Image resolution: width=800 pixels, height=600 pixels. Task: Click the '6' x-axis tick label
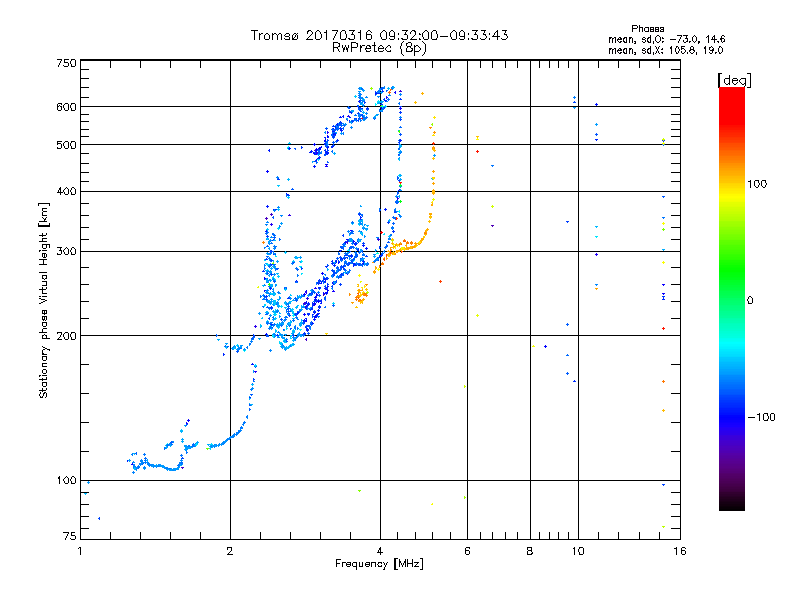[467, 551]
